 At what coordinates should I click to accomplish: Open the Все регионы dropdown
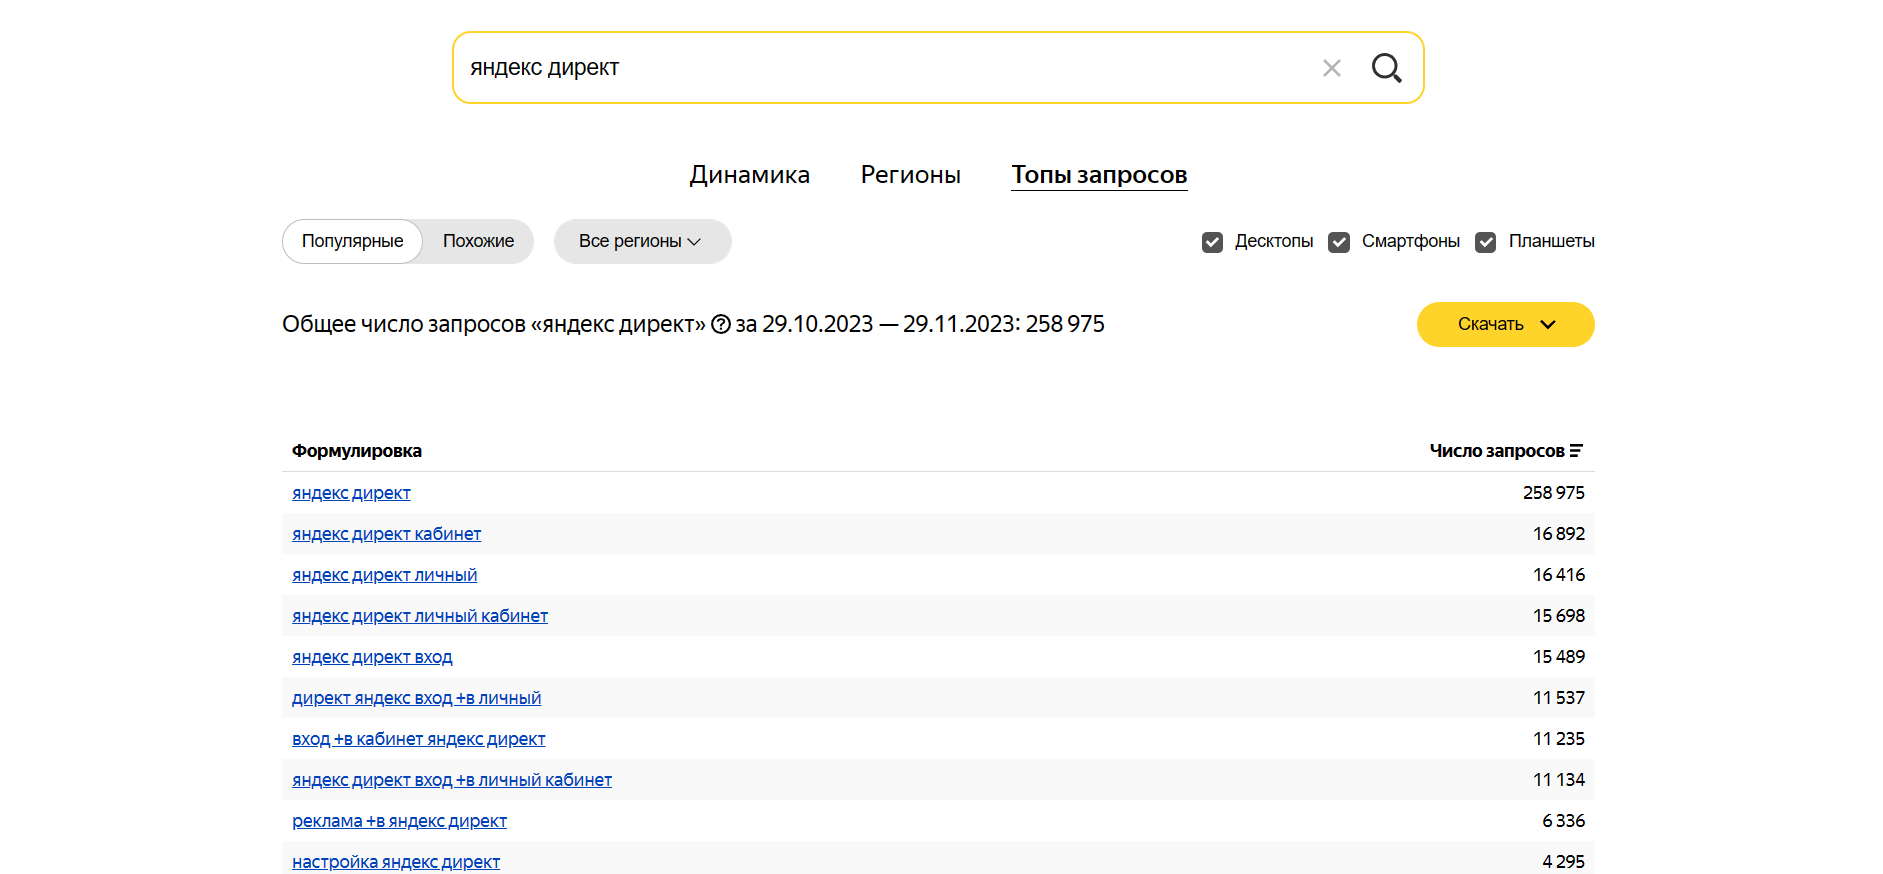[x=642, y=241]
